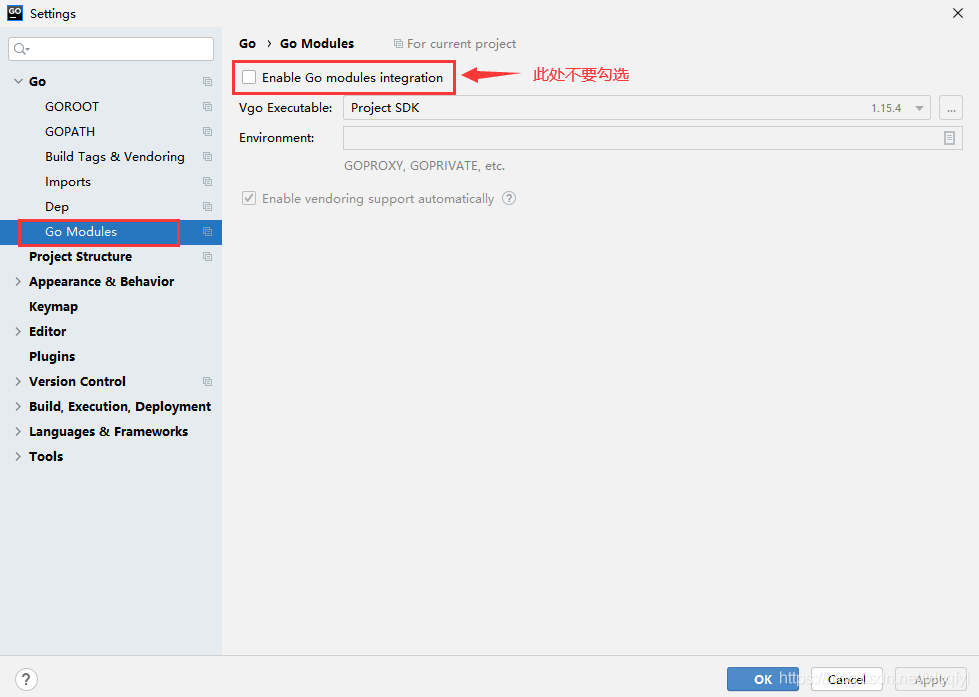The height and width of the screenshot is (697, 979).
Task: Select GOROOT in the settings tree
Action: (x=72, y=107)
